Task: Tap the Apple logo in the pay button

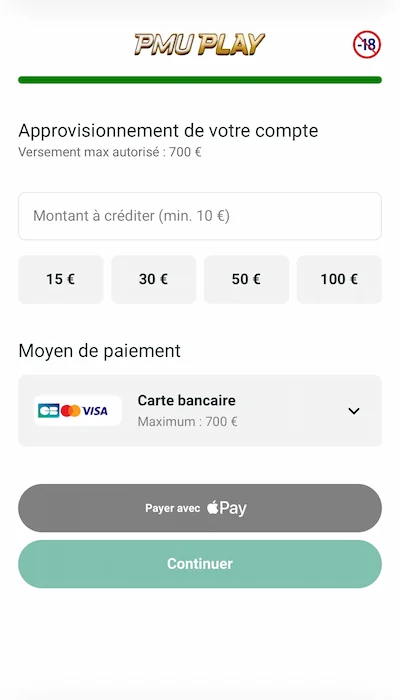Action: [x=212, y=508]
